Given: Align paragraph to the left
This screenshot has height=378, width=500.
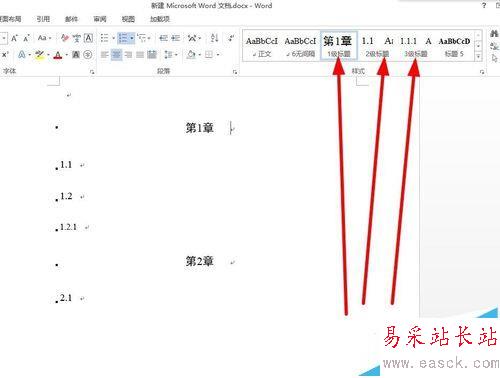Looking at the screenshot, I should [105, 54].
